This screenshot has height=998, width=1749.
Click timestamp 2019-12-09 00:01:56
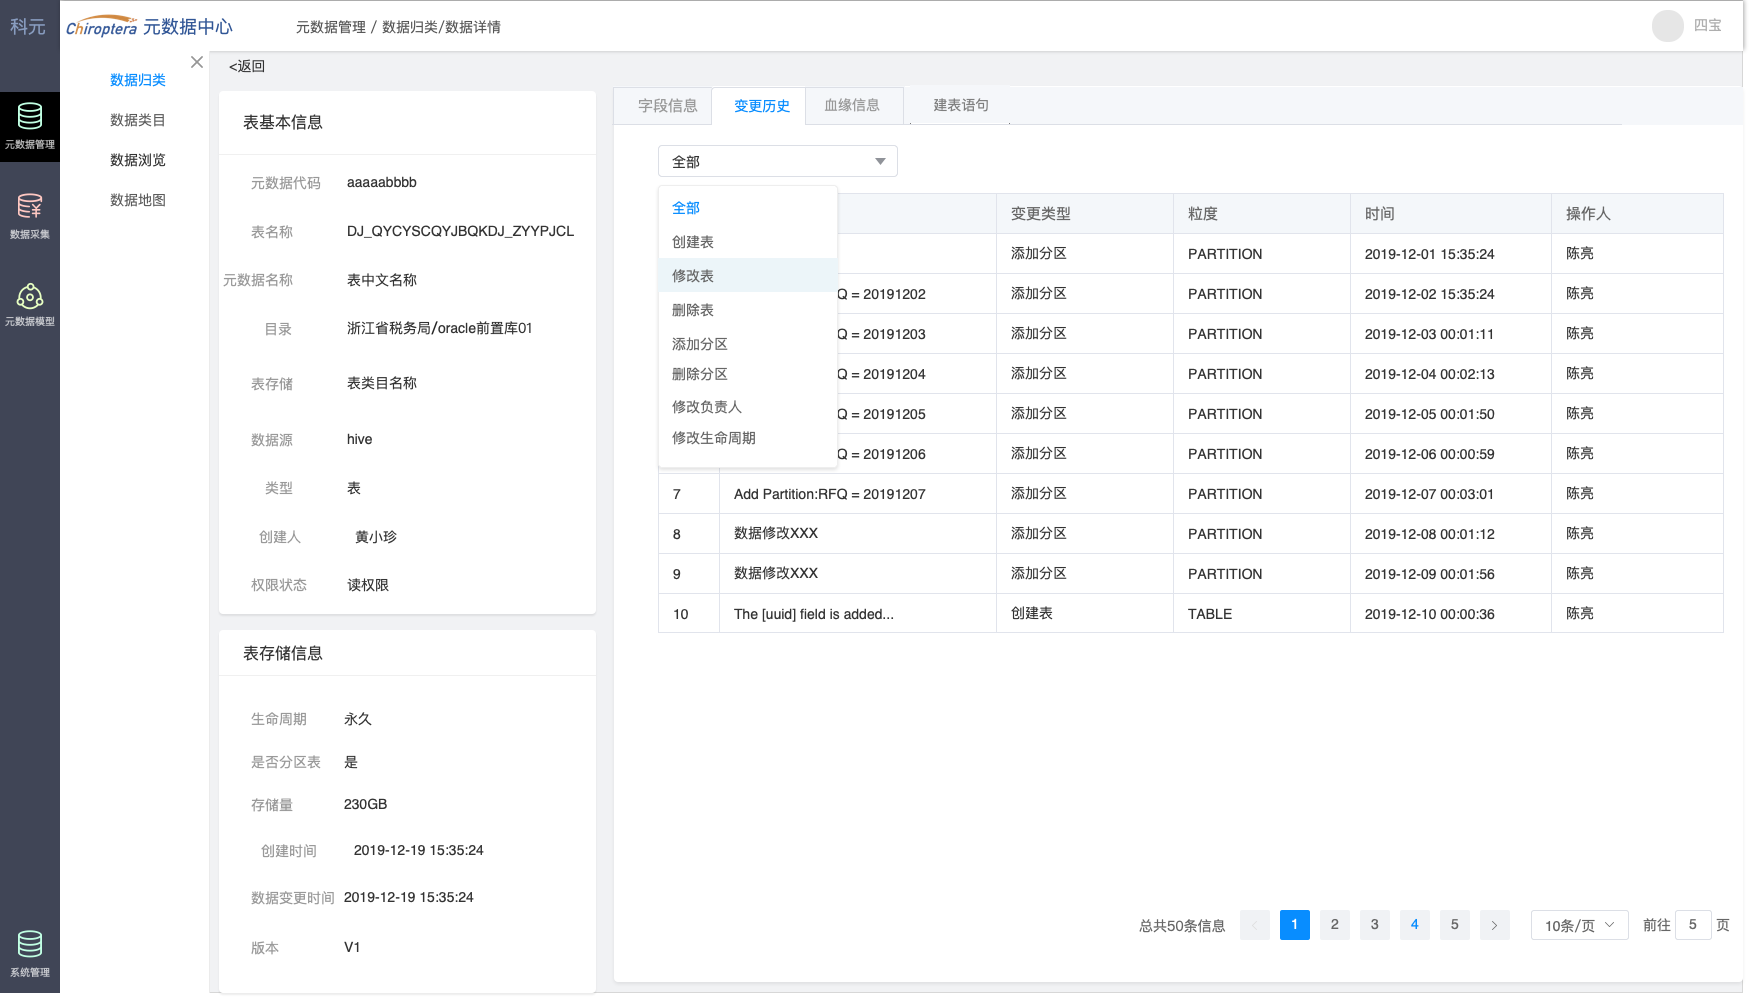click(x=1430, y=574)
